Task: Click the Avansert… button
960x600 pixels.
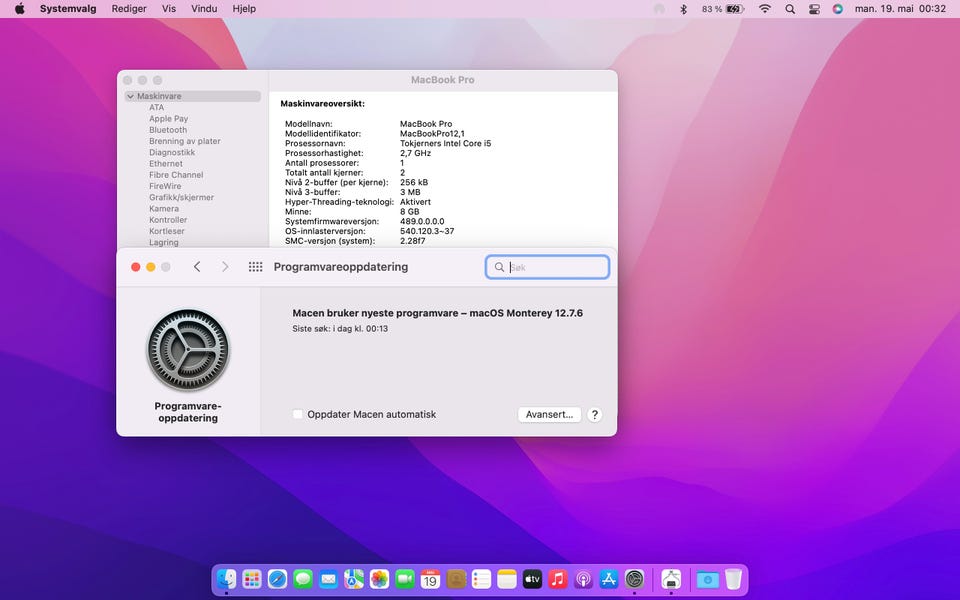Action: coord(549,414)
